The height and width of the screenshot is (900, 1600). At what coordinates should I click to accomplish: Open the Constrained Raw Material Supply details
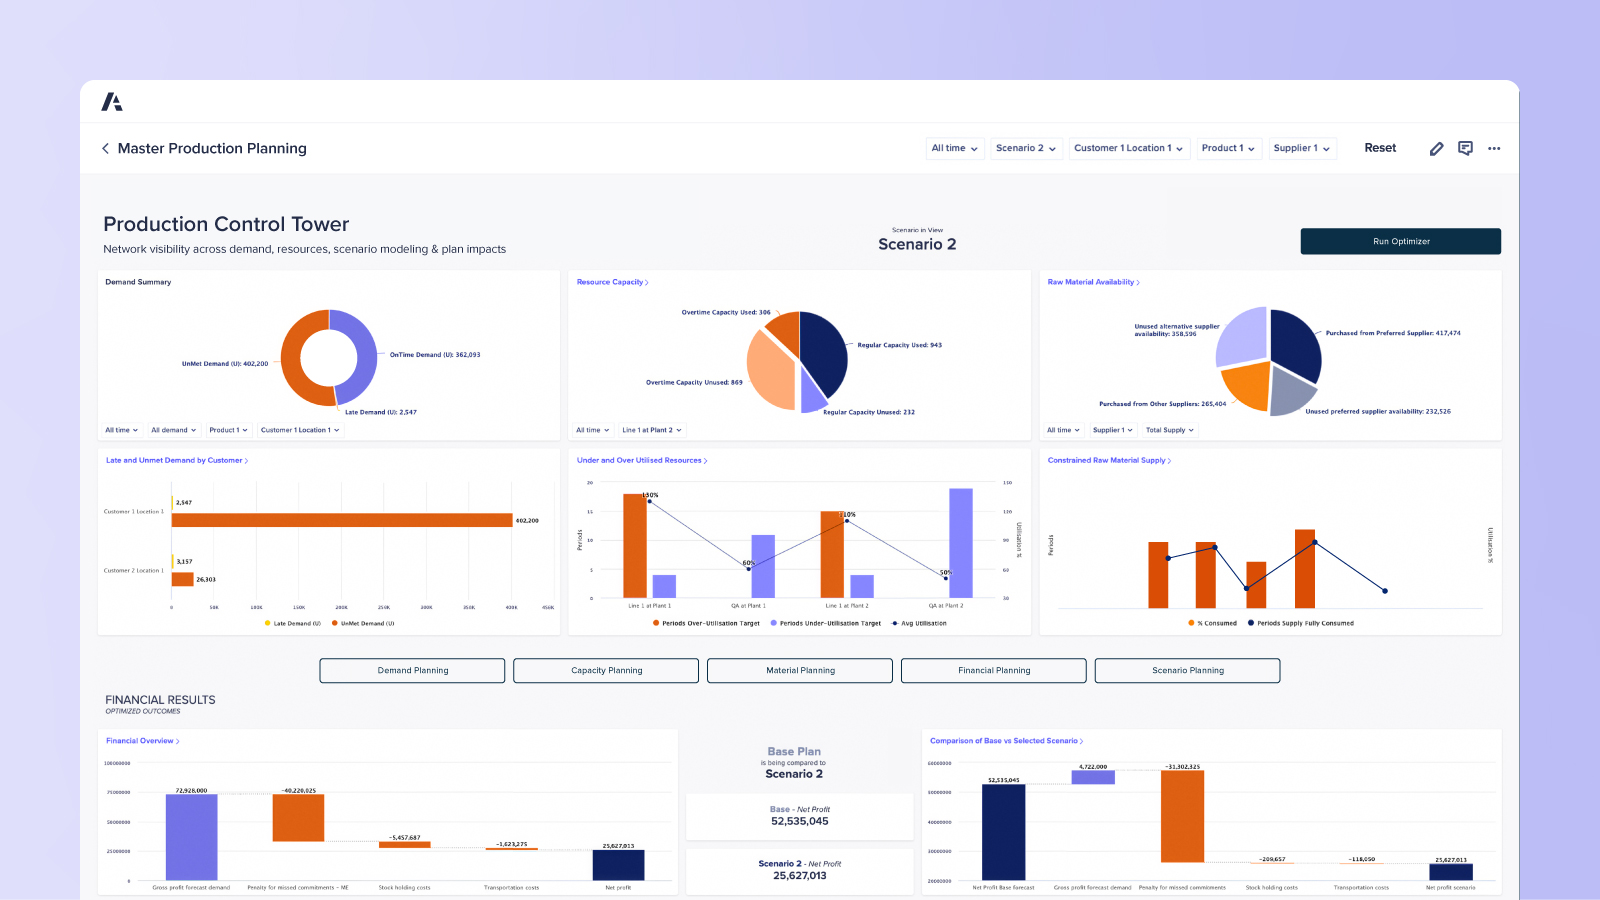(1110, 460)
